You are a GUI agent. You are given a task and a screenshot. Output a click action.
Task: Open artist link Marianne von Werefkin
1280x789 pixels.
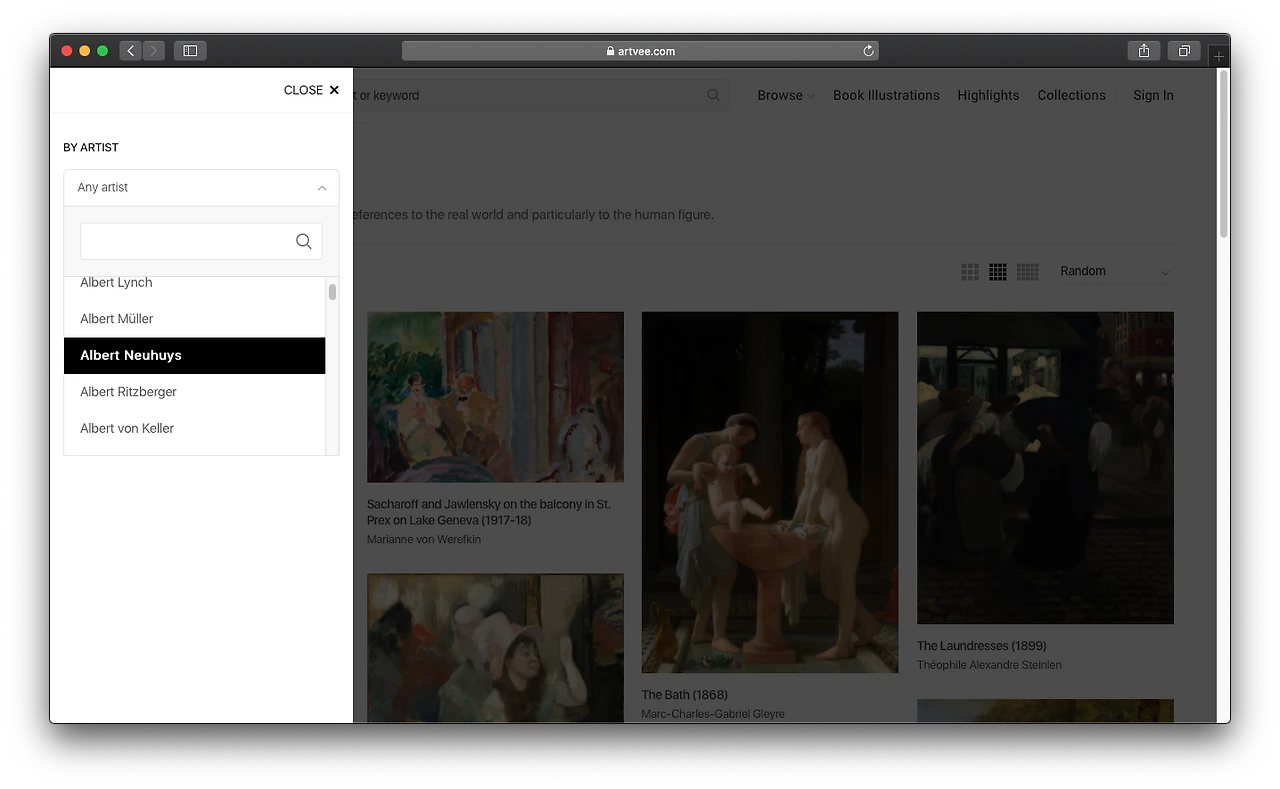pyautogui.click(x=424, y=540)
